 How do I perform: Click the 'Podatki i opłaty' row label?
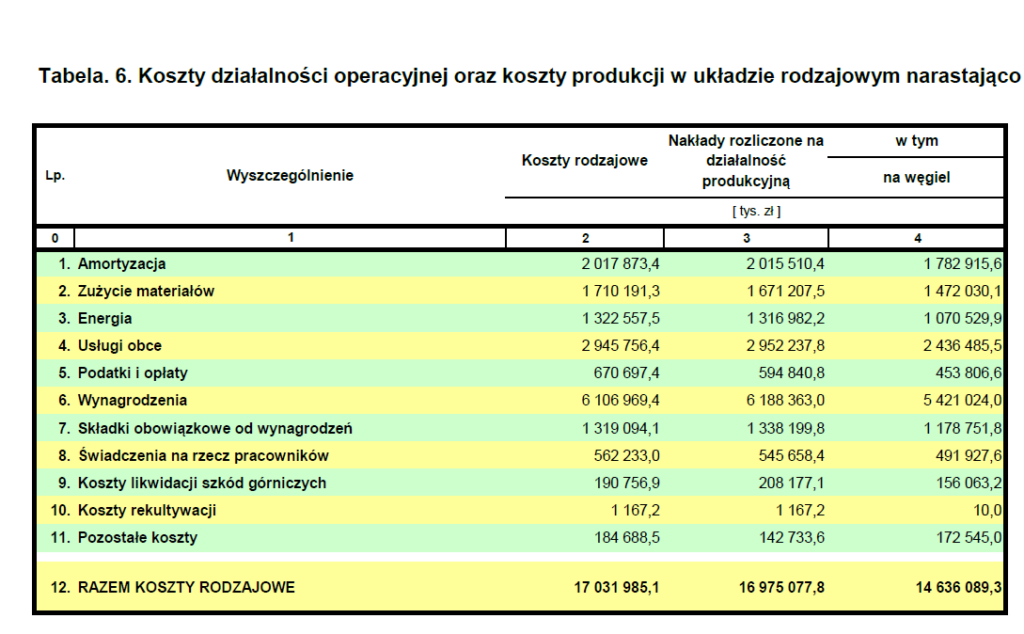tap(133, 373)
